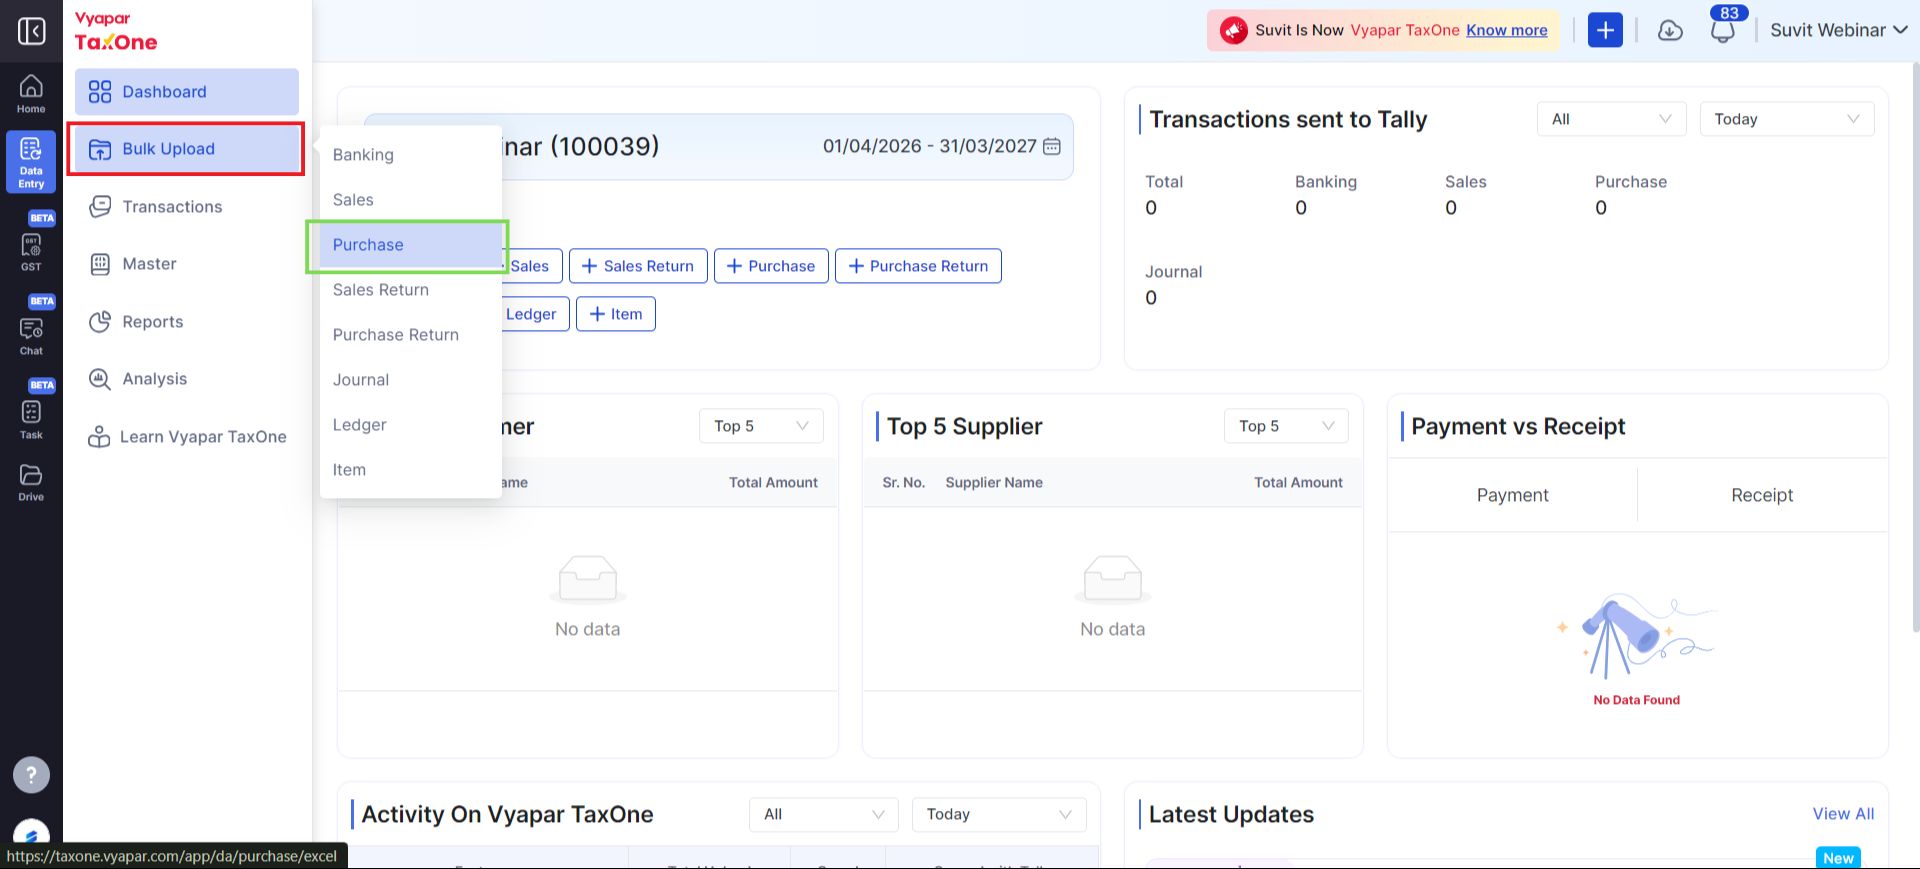
Task: Click the Vyapar TaxOne logo
Action: coord(116,32)
